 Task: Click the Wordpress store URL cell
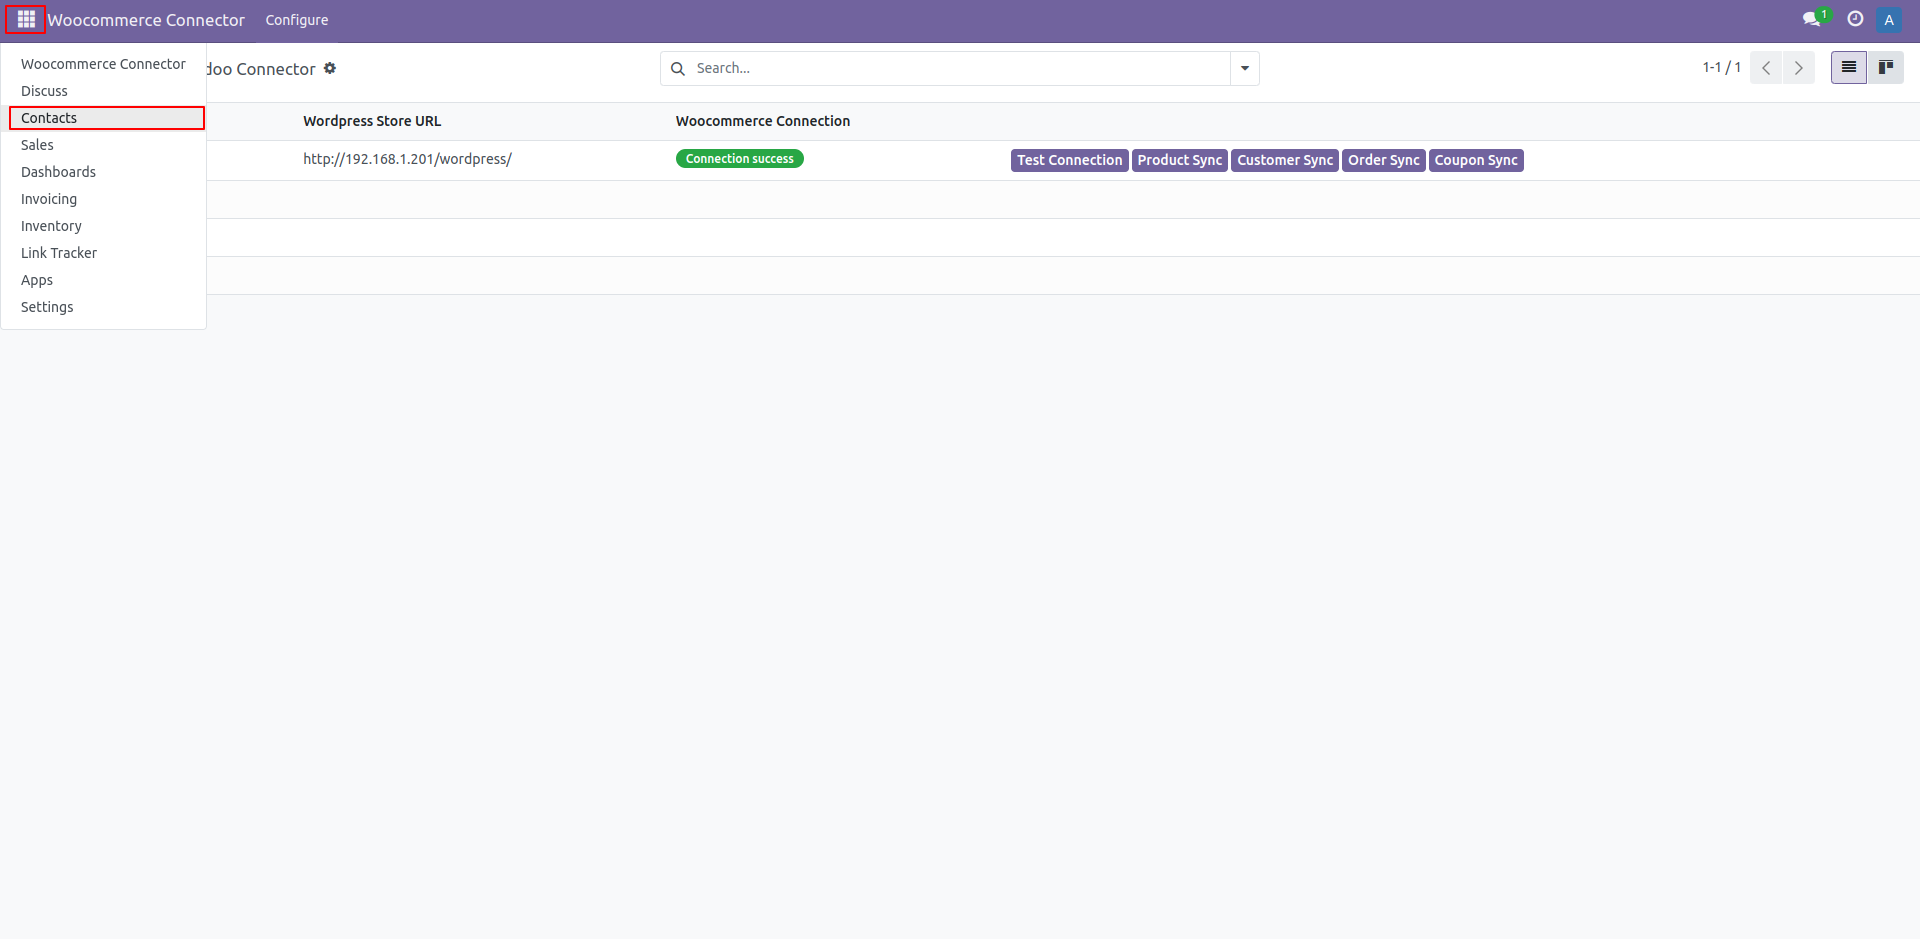[407, 159]
